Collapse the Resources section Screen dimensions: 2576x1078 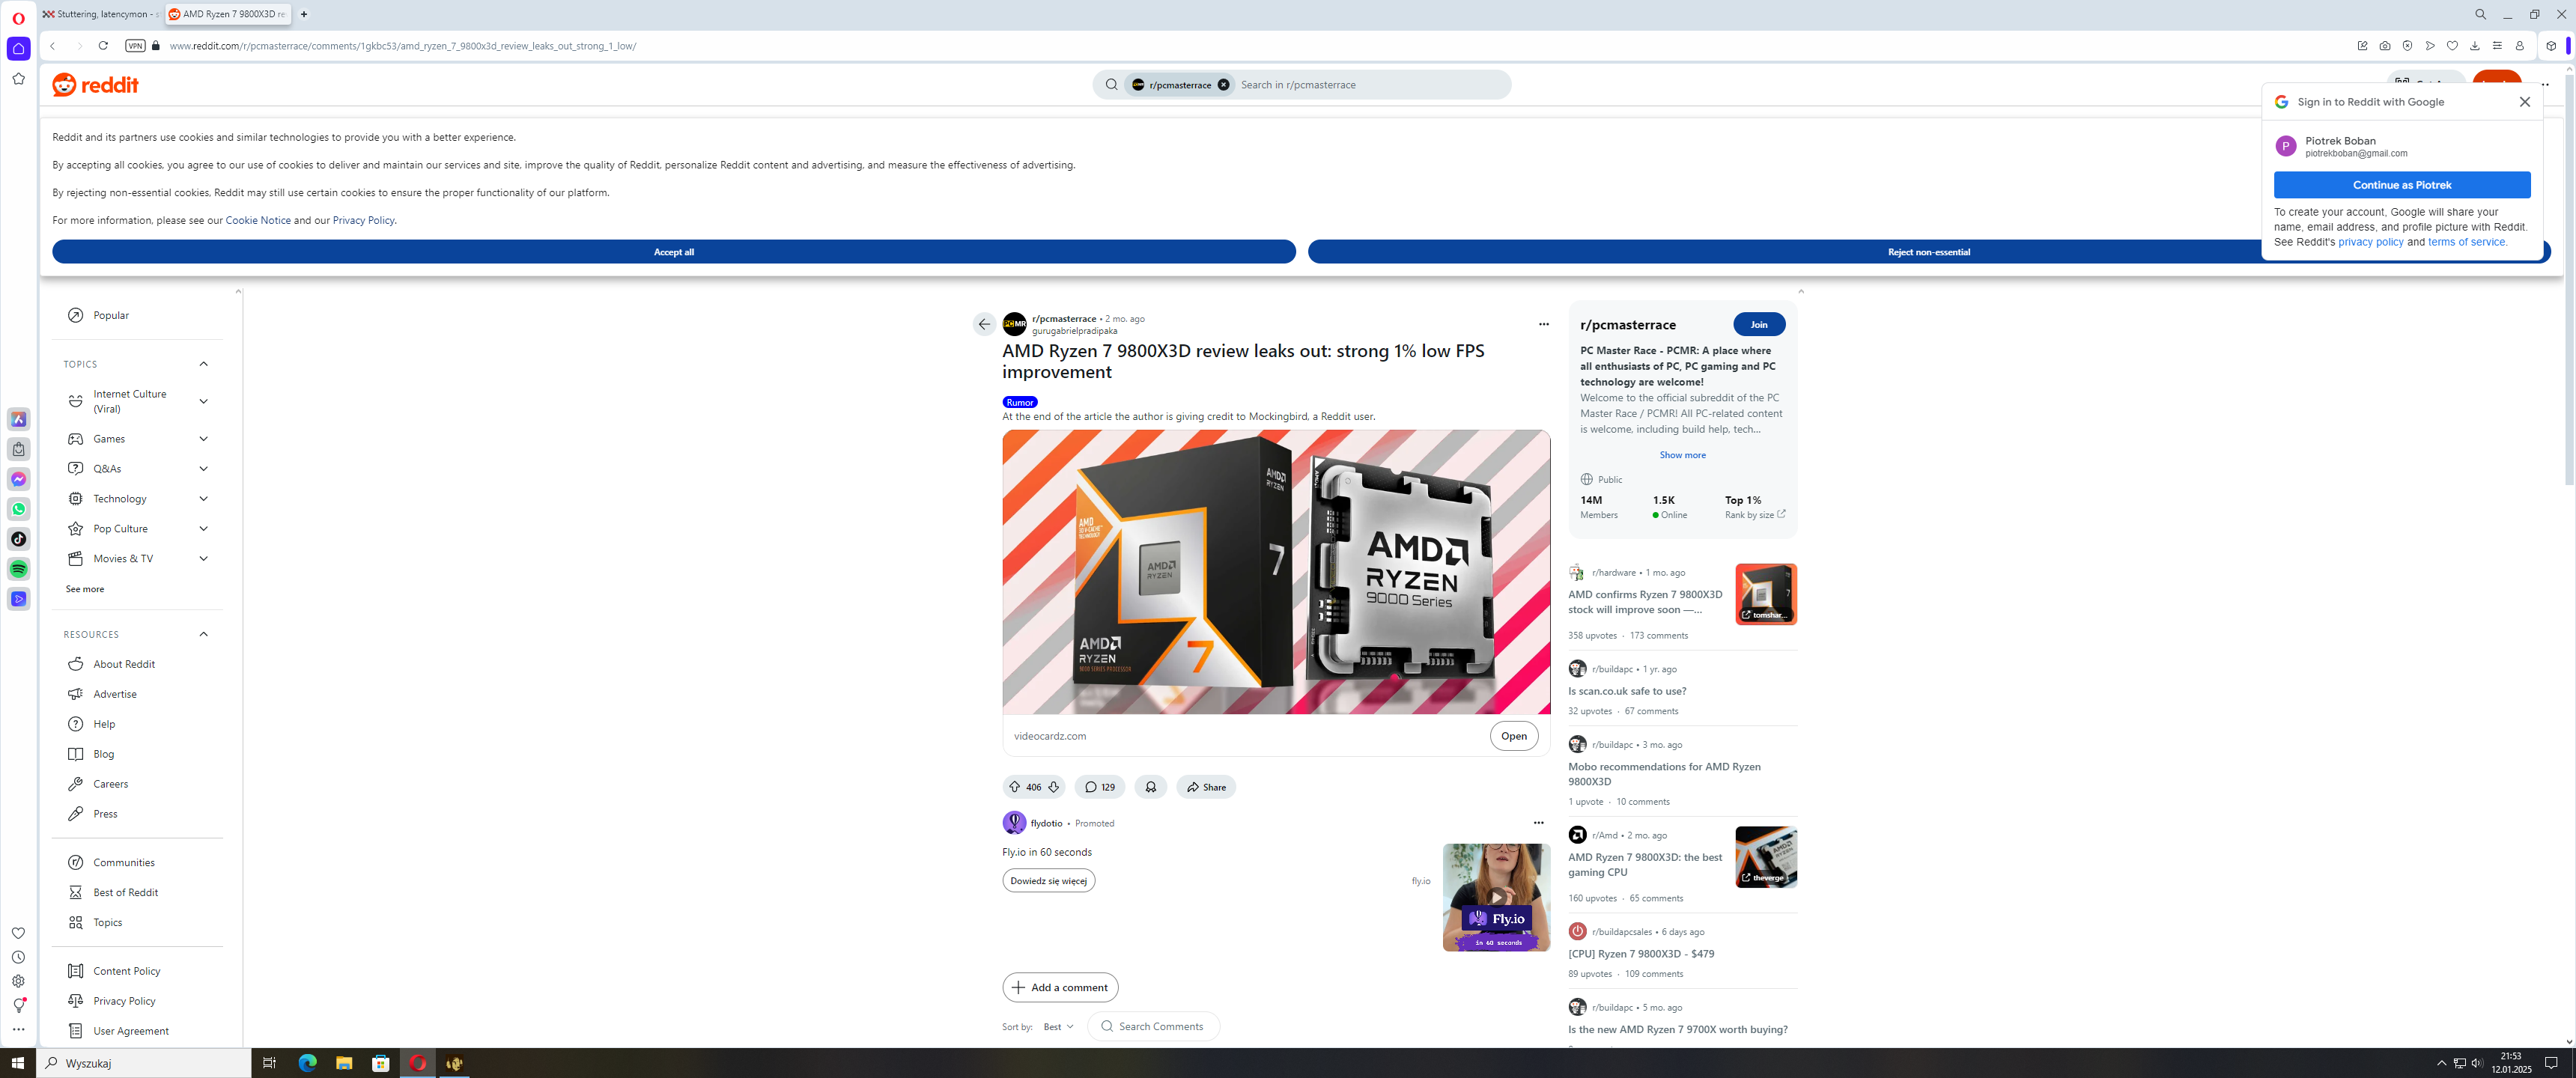coord(203,634)
